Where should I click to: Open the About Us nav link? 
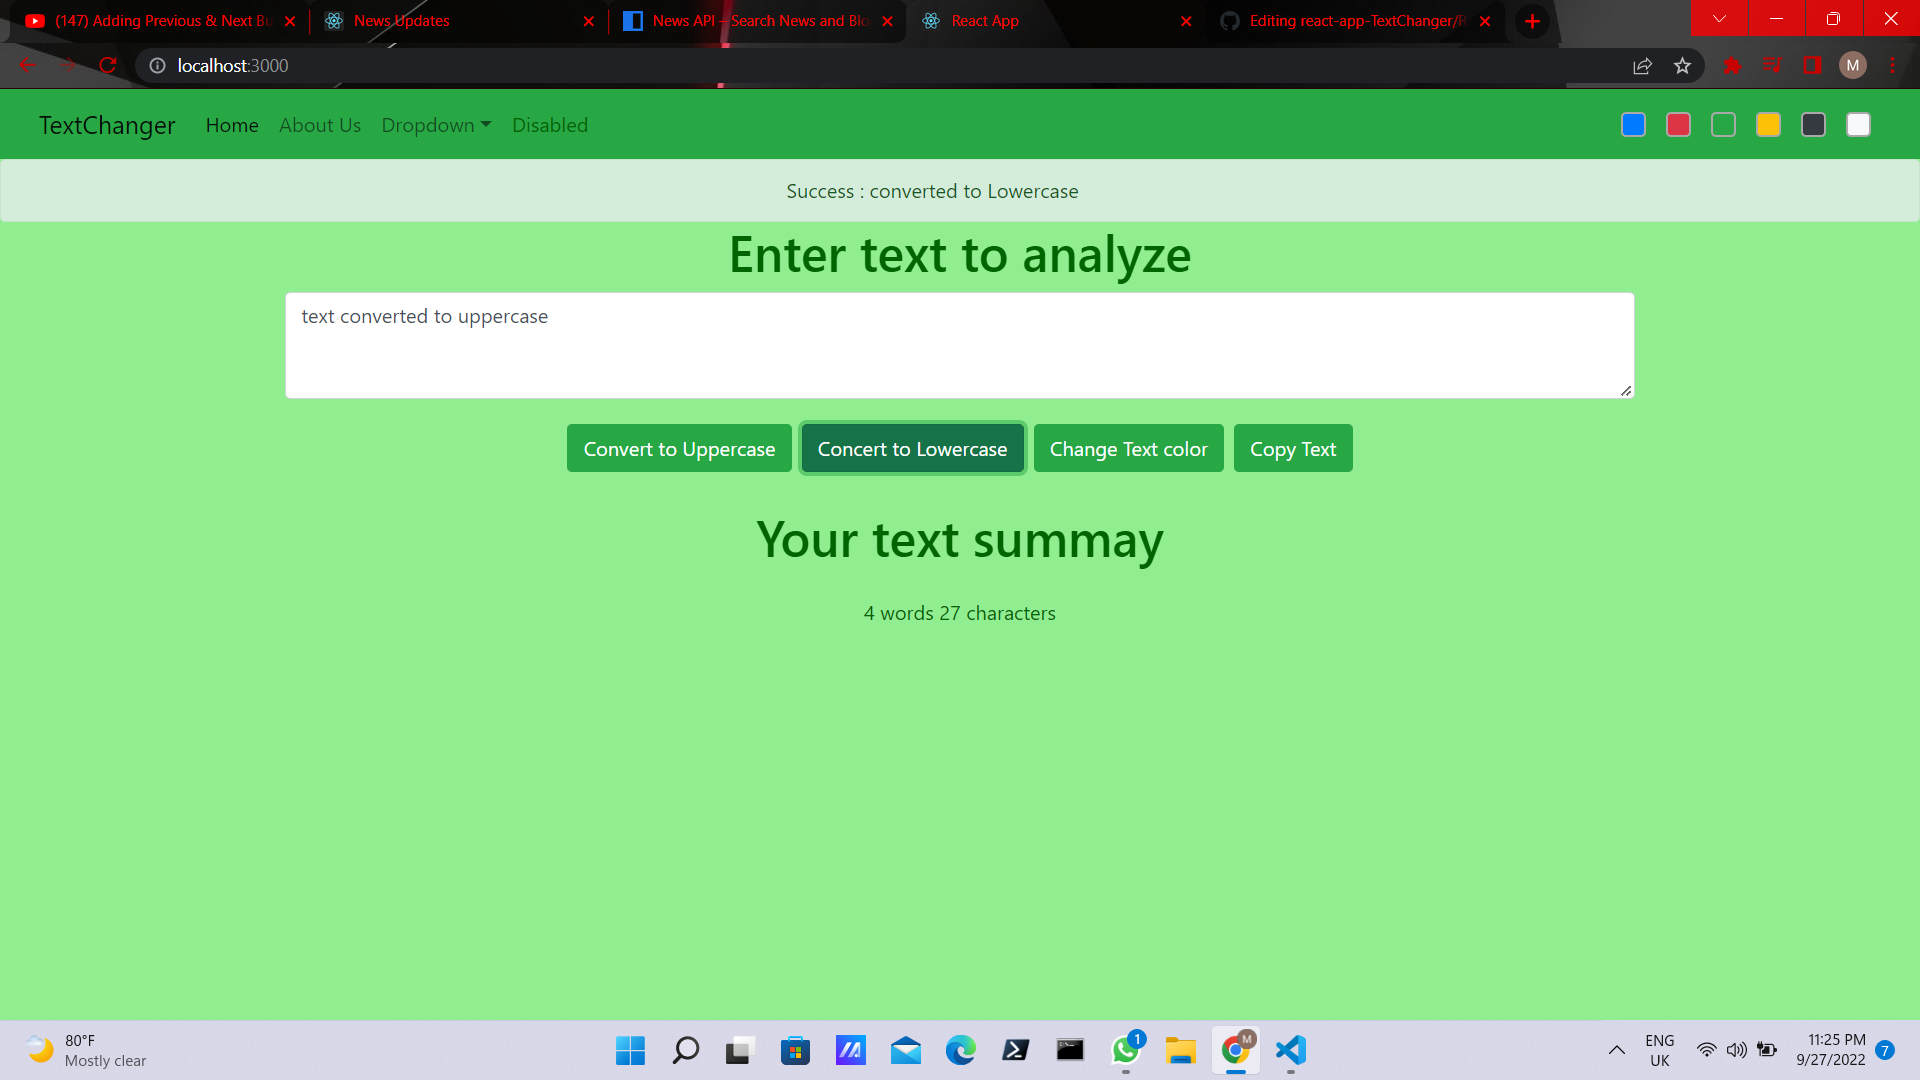(x=320, y=125)
